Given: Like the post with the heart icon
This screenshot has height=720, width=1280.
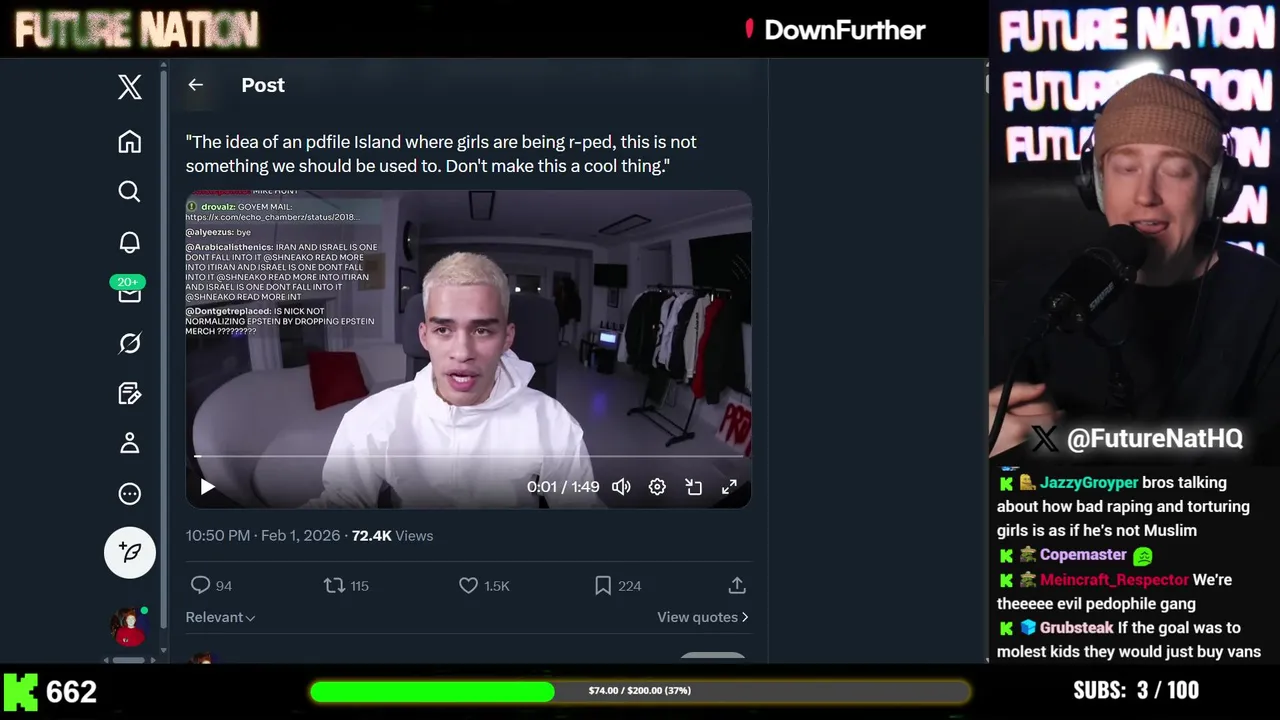Looking at the screenshot, I should pyautogui.click(x=468, y=586).
